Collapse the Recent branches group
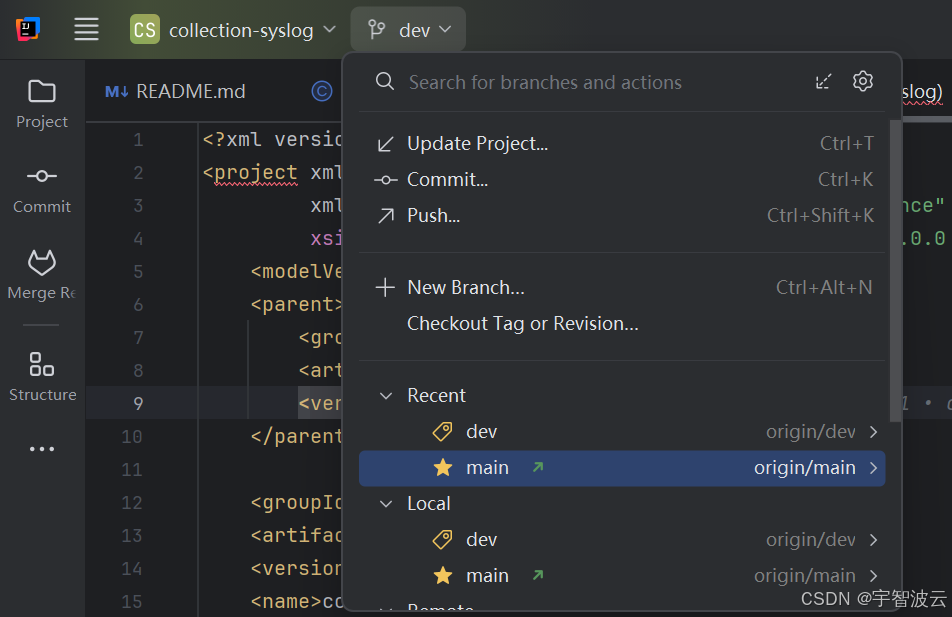The width and height of the screenshot is (952, 617). tap(386, 396)
